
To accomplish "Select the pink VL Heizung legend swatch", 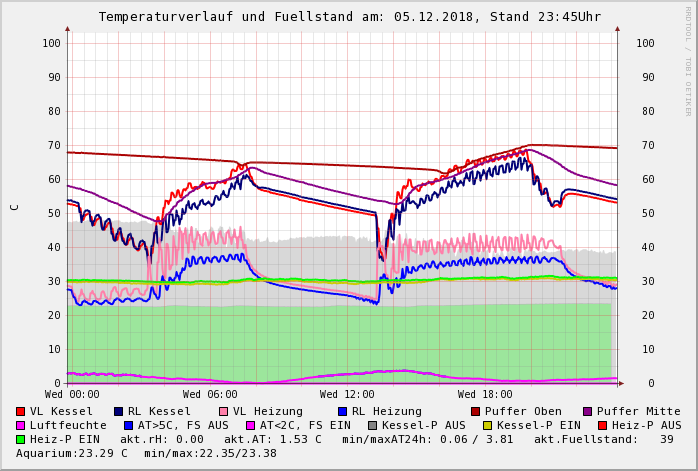I will [222, 411].
